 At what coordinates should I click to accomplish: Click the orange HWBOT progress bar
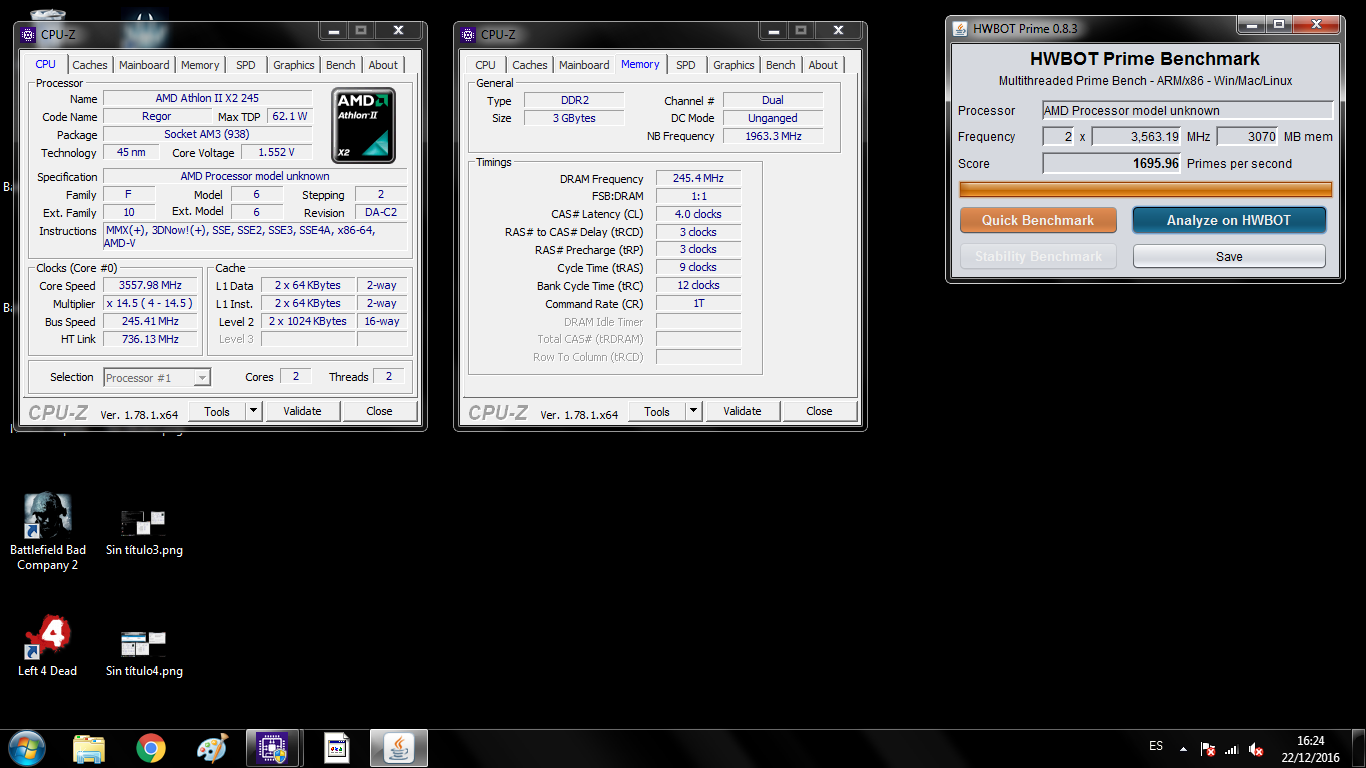pyautogui.click(x=1146, y=189)
